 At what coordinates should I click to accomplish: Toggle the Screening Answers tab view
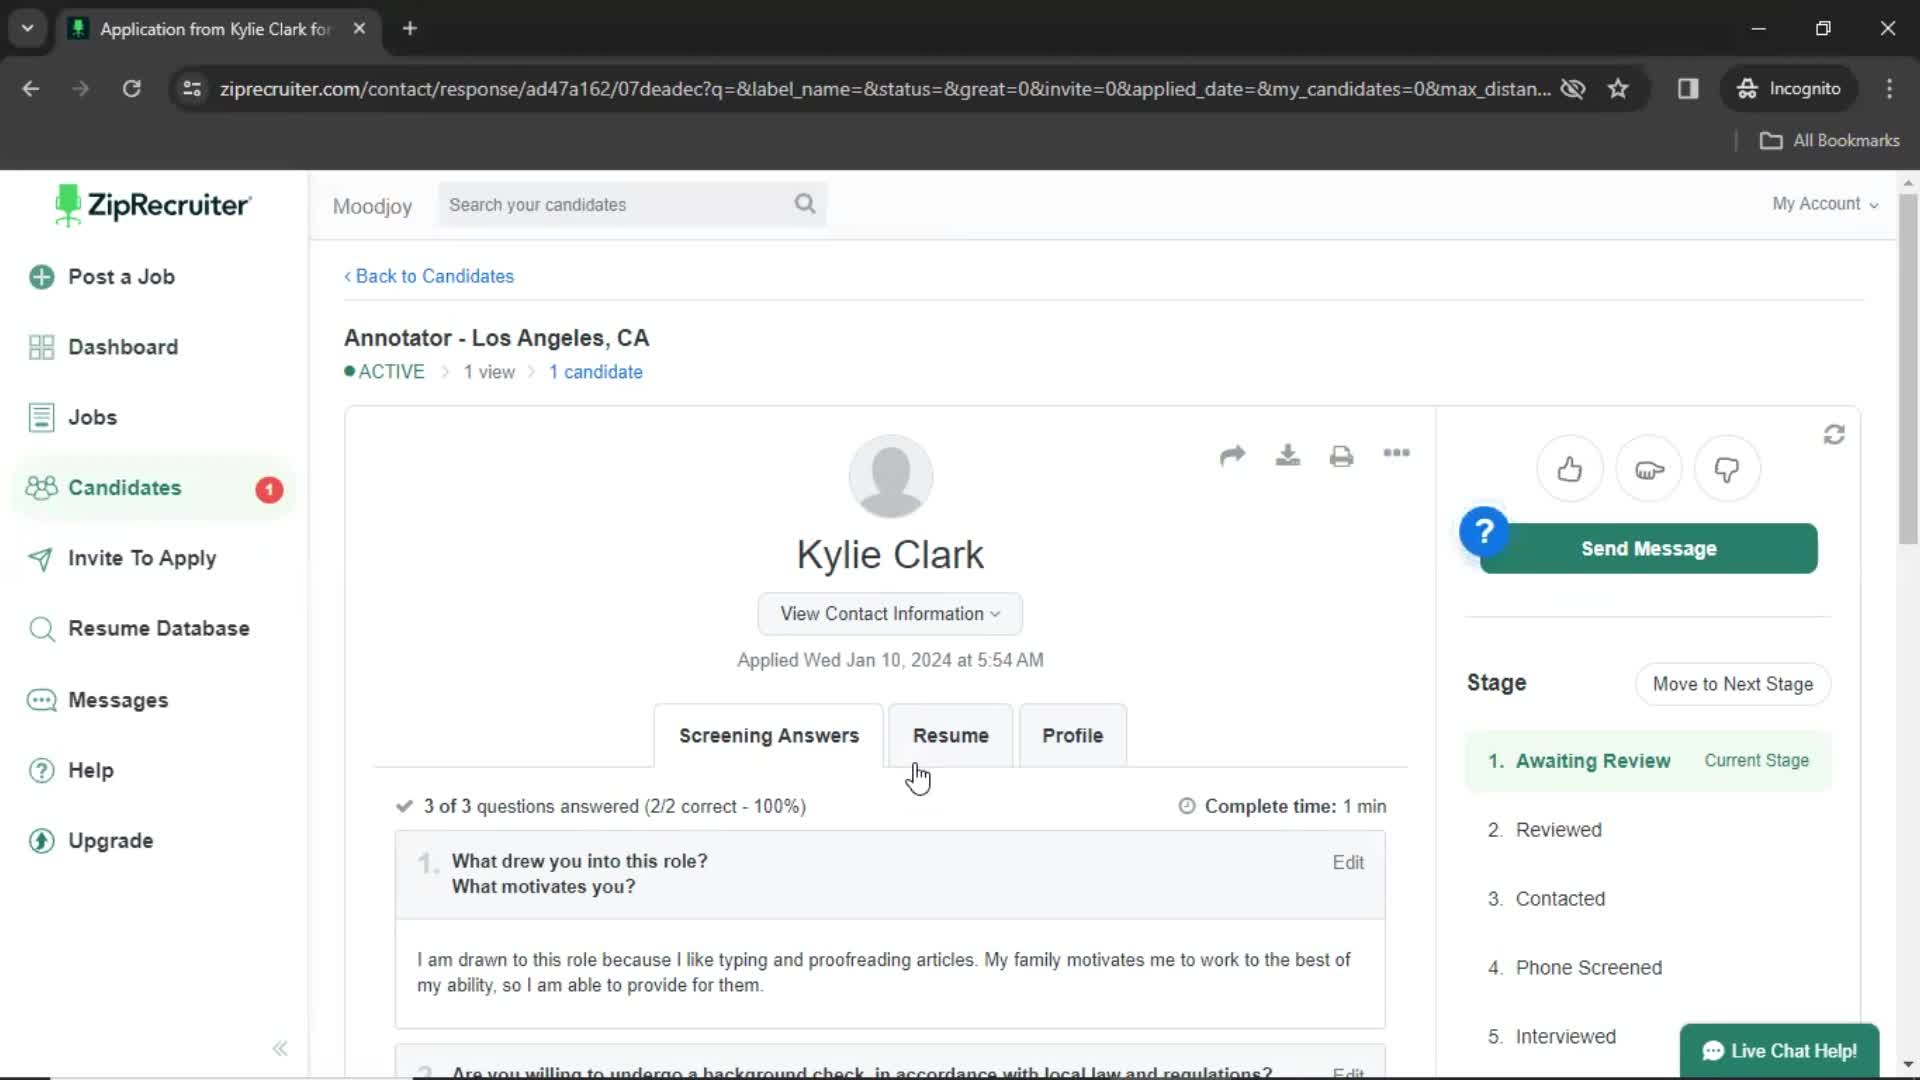(769, 735)
